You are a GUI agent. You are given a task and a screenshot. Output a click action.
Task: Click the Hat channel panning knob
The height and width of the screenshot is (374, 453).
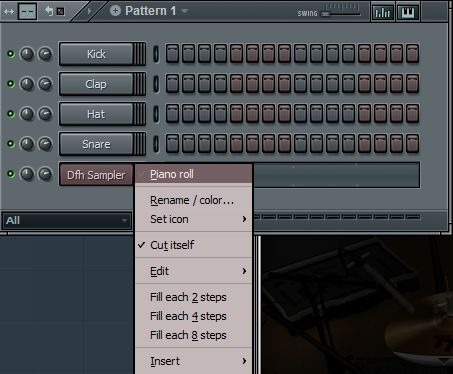click(45, 114)
